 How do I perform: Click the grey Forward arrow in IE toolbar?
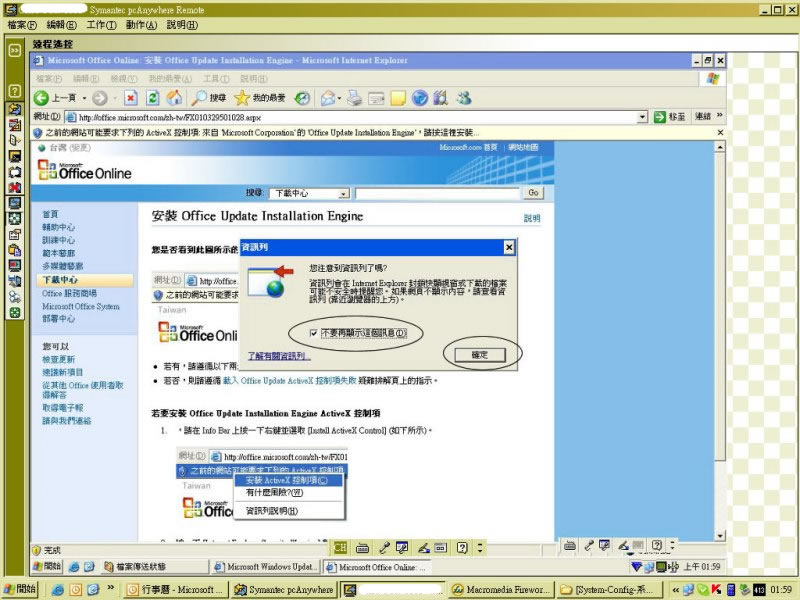tap(100, 98)
